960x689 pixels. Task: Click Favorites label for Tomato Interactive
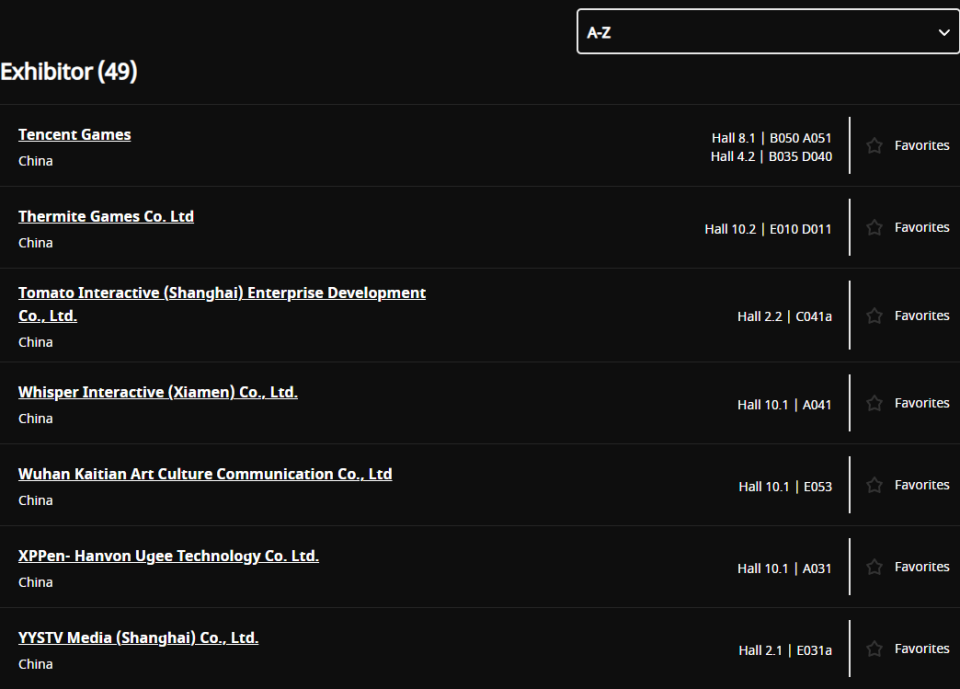[x=921, y=315]
